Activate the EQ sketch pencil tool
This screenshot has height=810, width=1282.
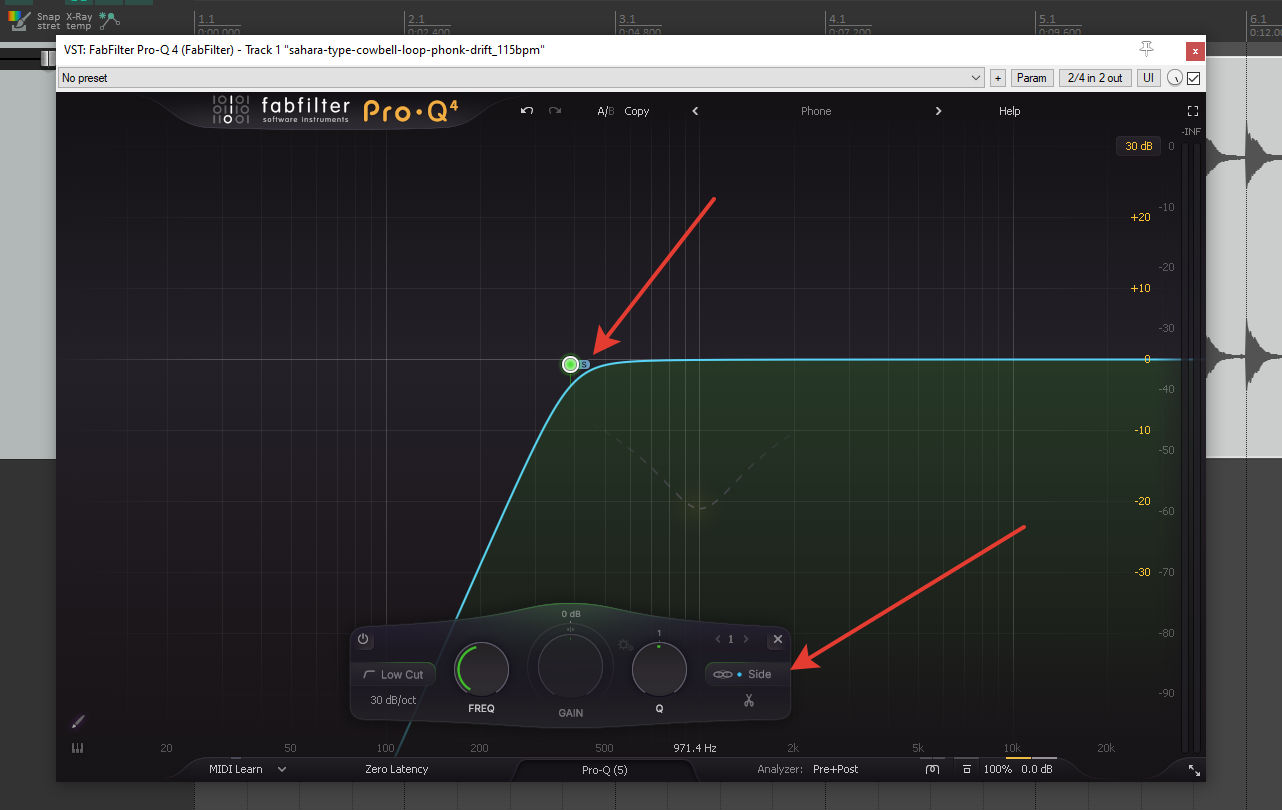78,721
